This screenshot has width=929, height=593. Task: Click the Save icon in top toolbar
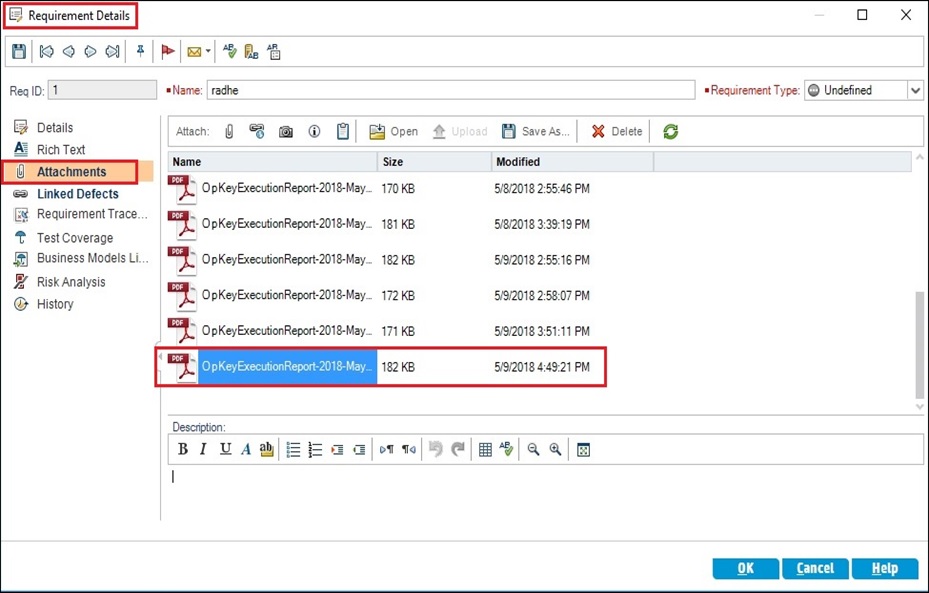(x=18, y=52)
